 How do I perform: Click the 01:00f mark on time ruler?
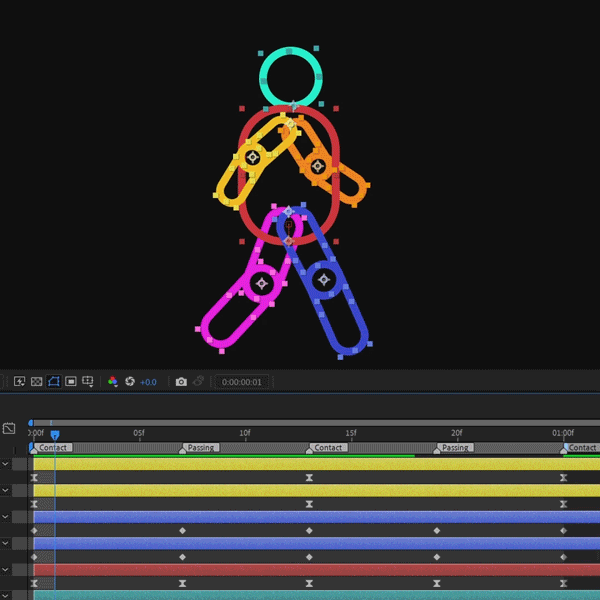[562, 433]
